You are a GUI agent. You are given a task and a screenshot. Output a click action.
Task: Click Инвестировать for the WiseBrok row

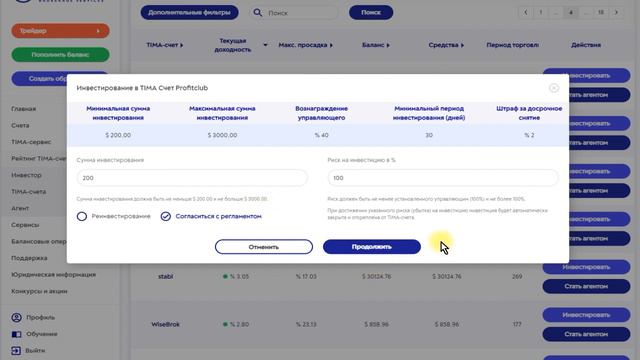pos(586,315)
